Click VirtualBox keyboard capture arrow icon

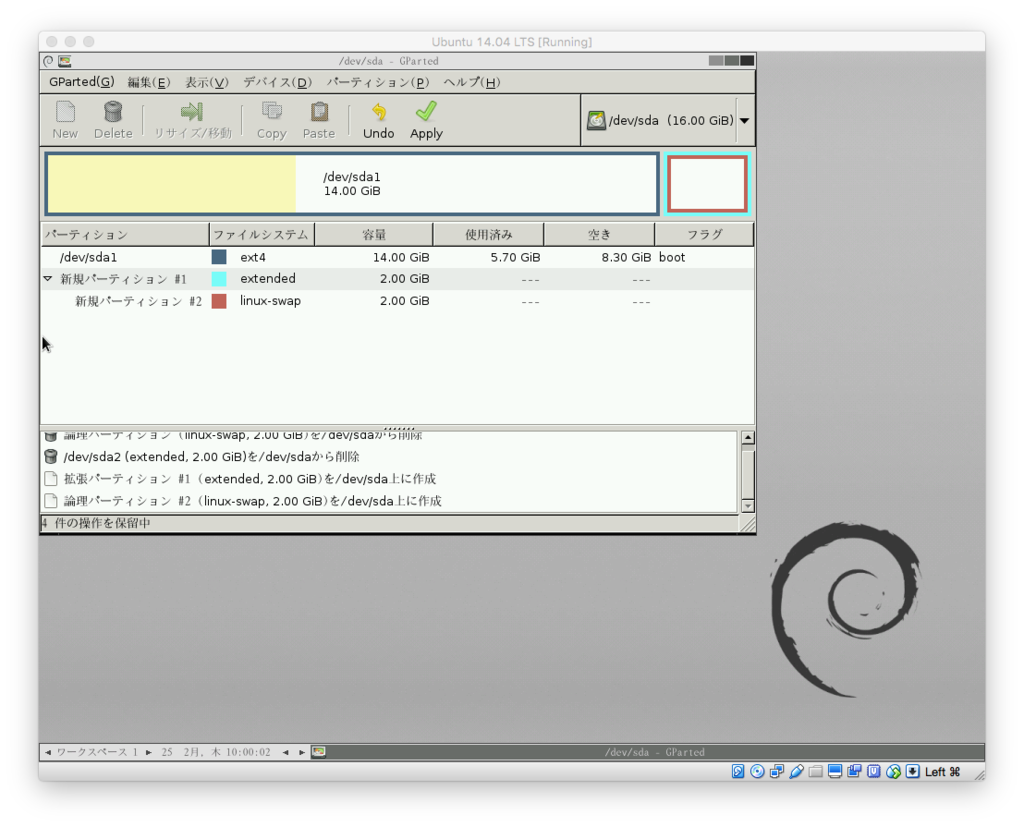click(913, 771)
